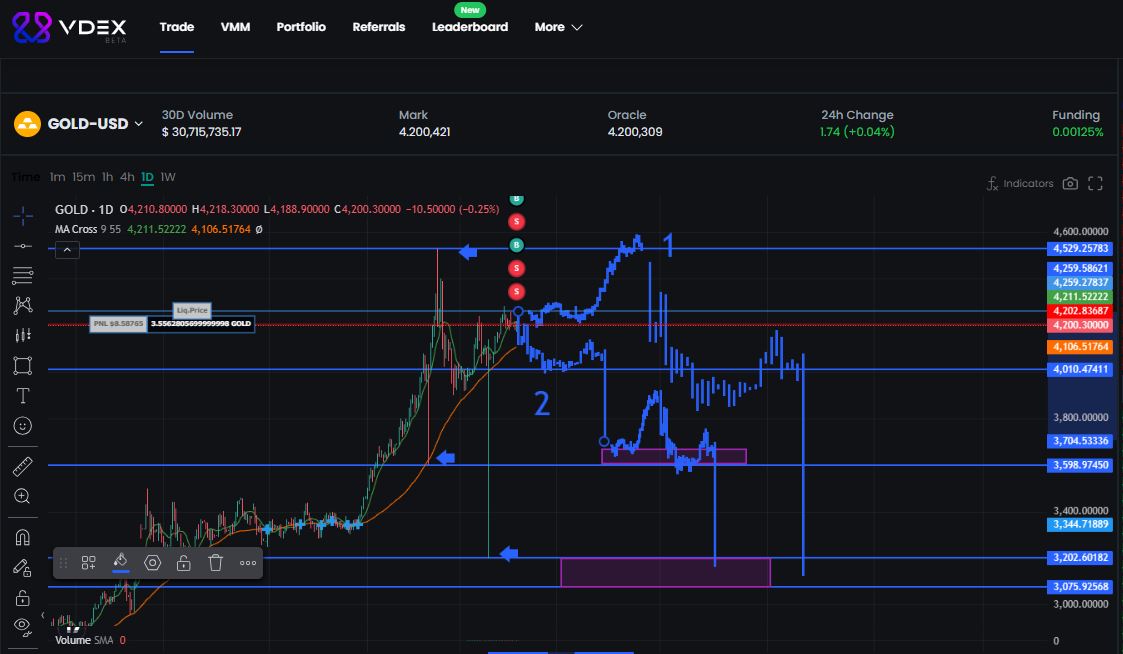1123x654 pixels.
Task: Open the Referrals page
Action: point(378,27)
